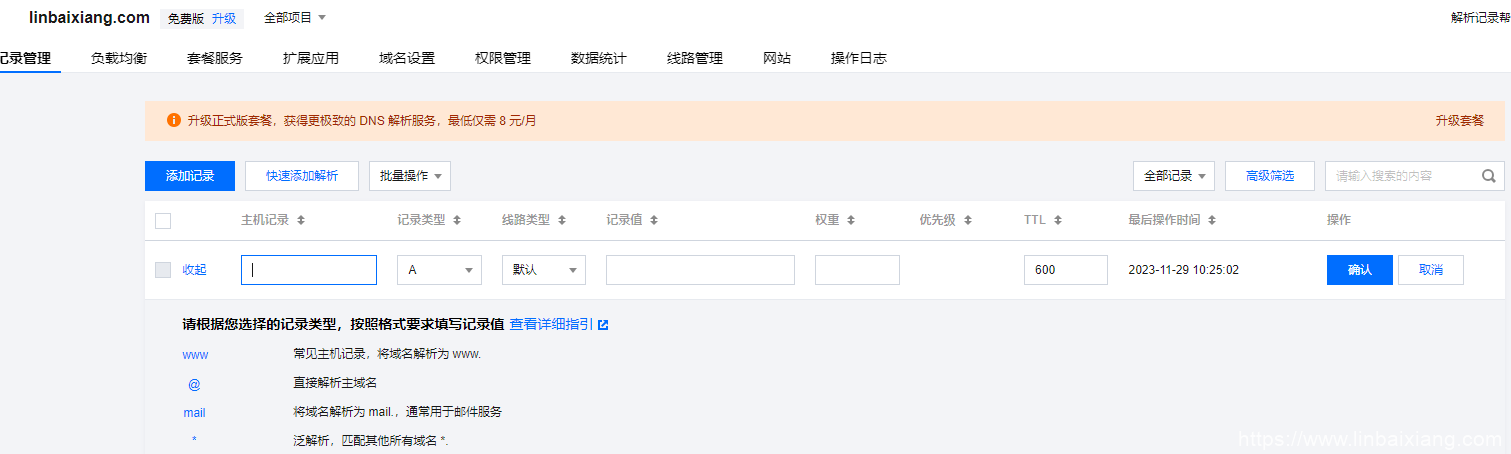The width and height of the screenshot is (1511, 454).
Task: Open 查看详细指引 link
Action: (x=551, y=325)
